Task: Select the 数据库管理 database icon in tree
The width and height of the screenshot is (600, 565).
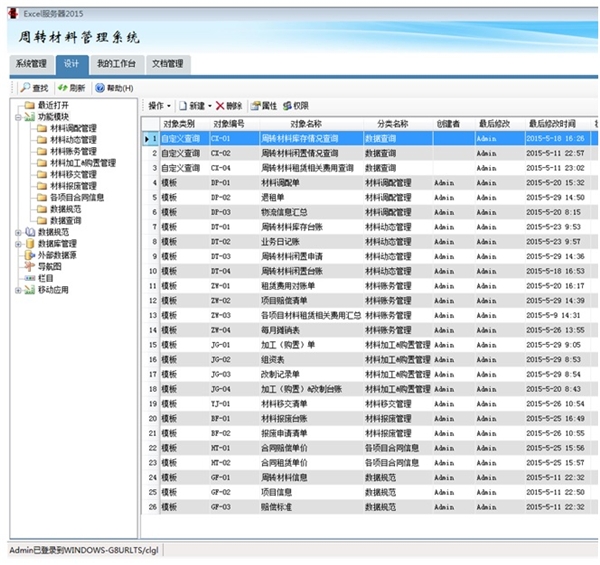Action: [x=30, y=243]
